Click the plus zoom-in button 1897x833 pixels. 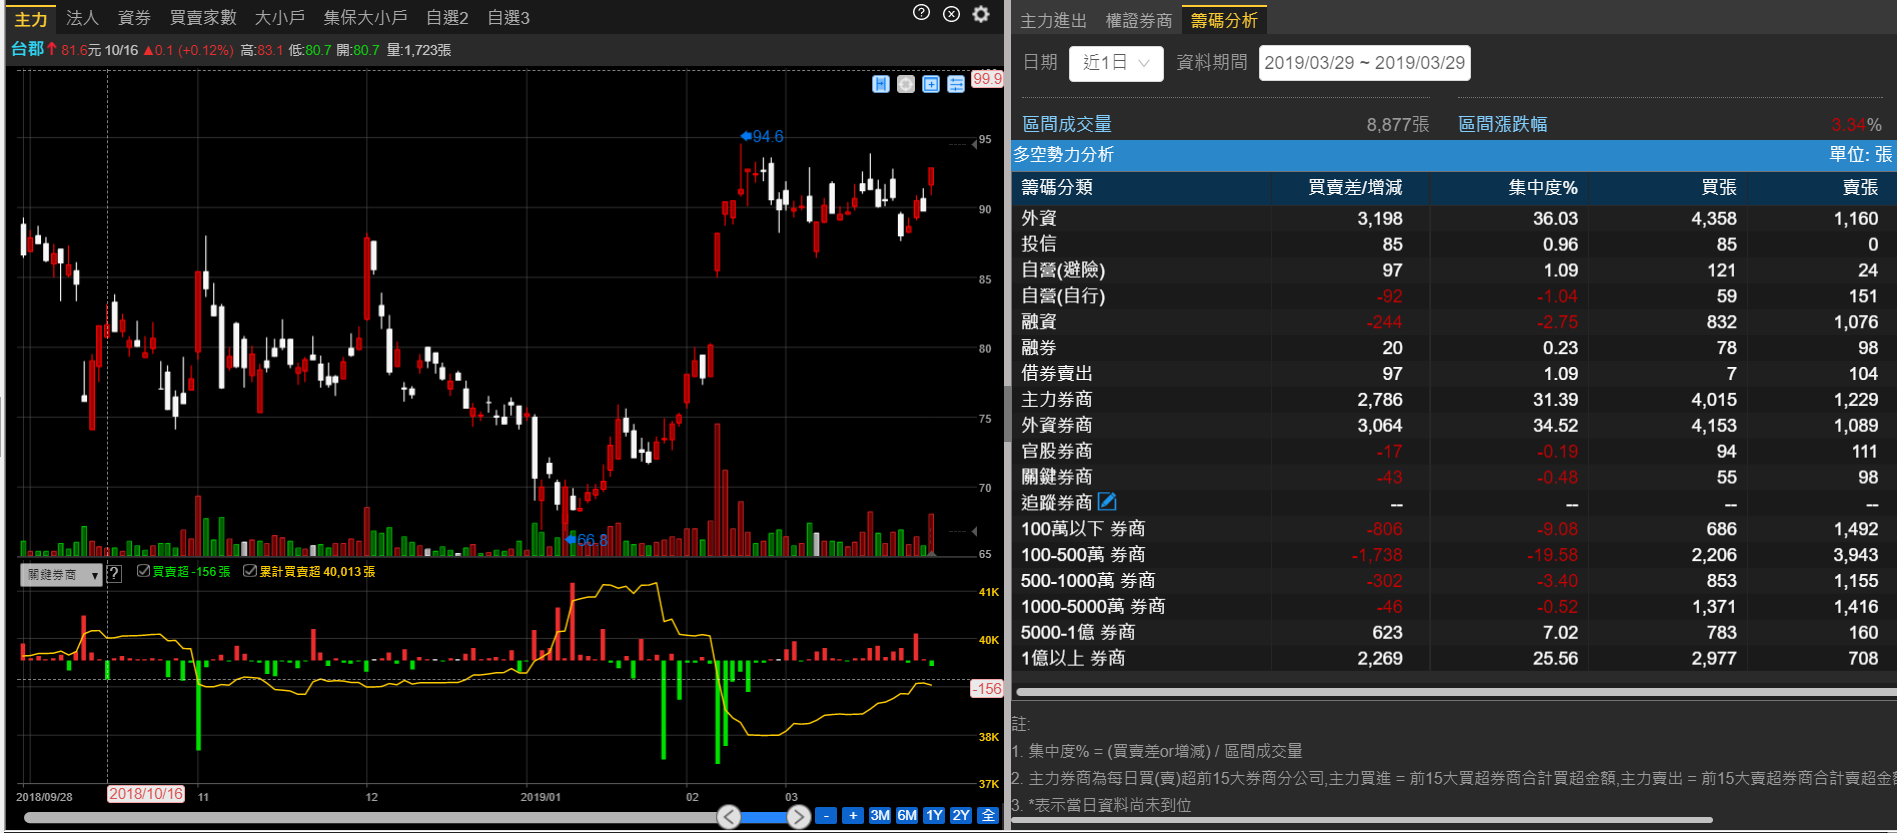click(x=853, y=815)
